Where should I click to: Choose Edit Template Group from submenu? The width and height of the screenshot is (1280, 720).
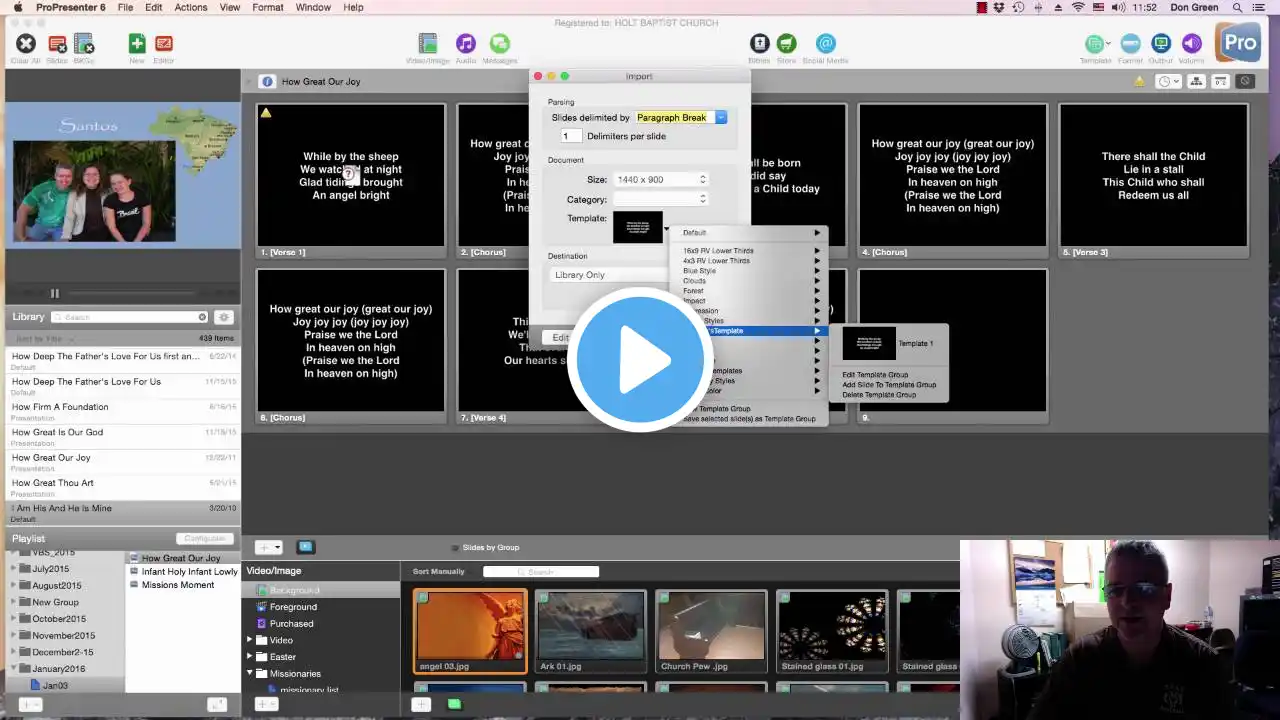[x=875, y=375]
